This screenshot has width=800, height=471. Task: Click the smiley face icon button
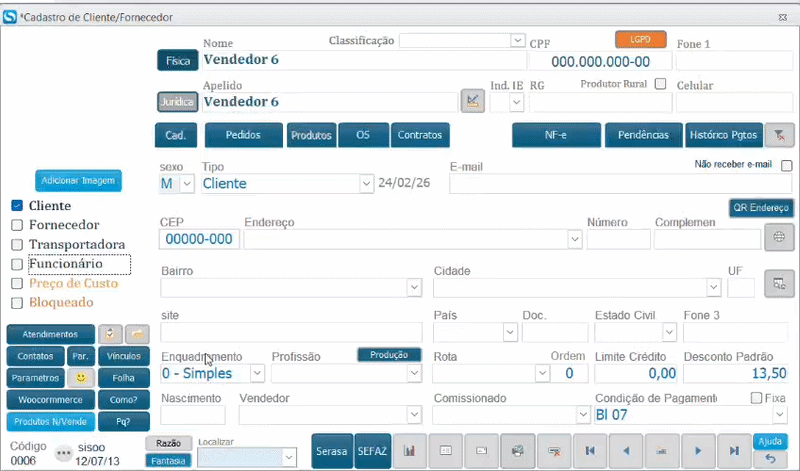(x=80, y=378)
